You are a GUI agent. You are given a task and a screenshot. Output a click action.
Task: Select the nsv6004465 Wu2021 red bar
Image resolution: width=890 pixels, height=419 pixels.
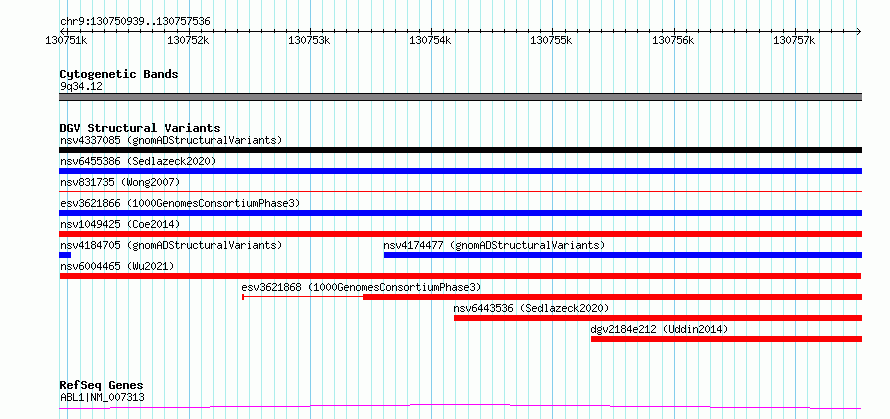460,276
